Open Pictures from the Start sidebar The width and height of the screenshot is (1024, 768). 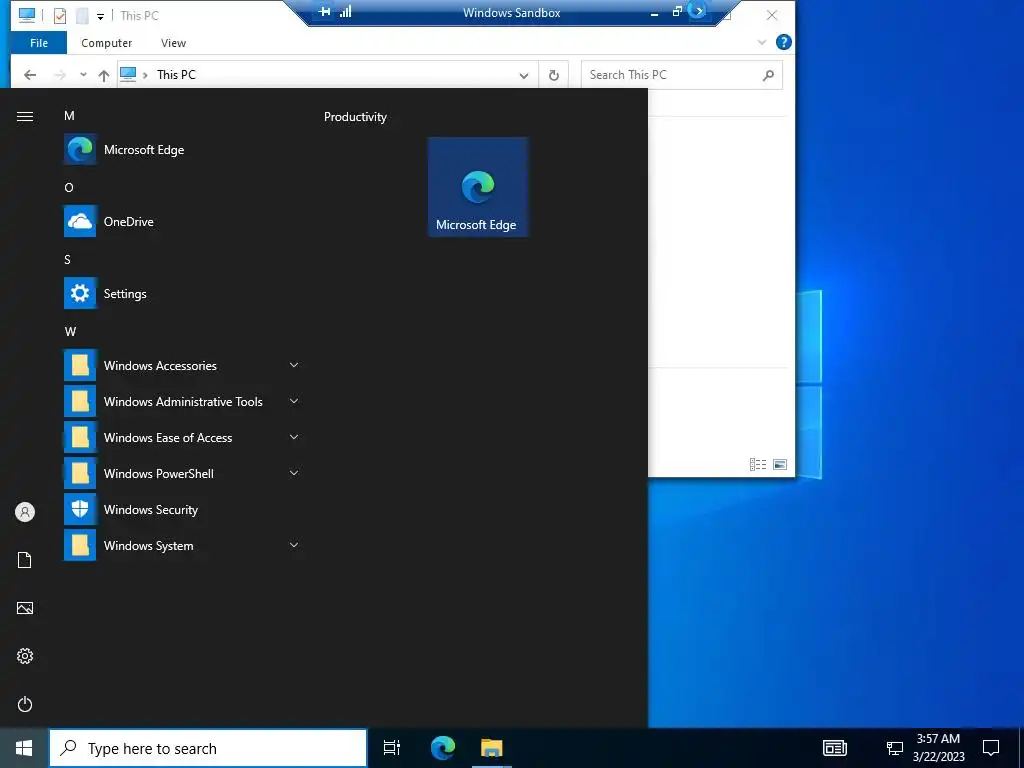[x=25, y=608]
